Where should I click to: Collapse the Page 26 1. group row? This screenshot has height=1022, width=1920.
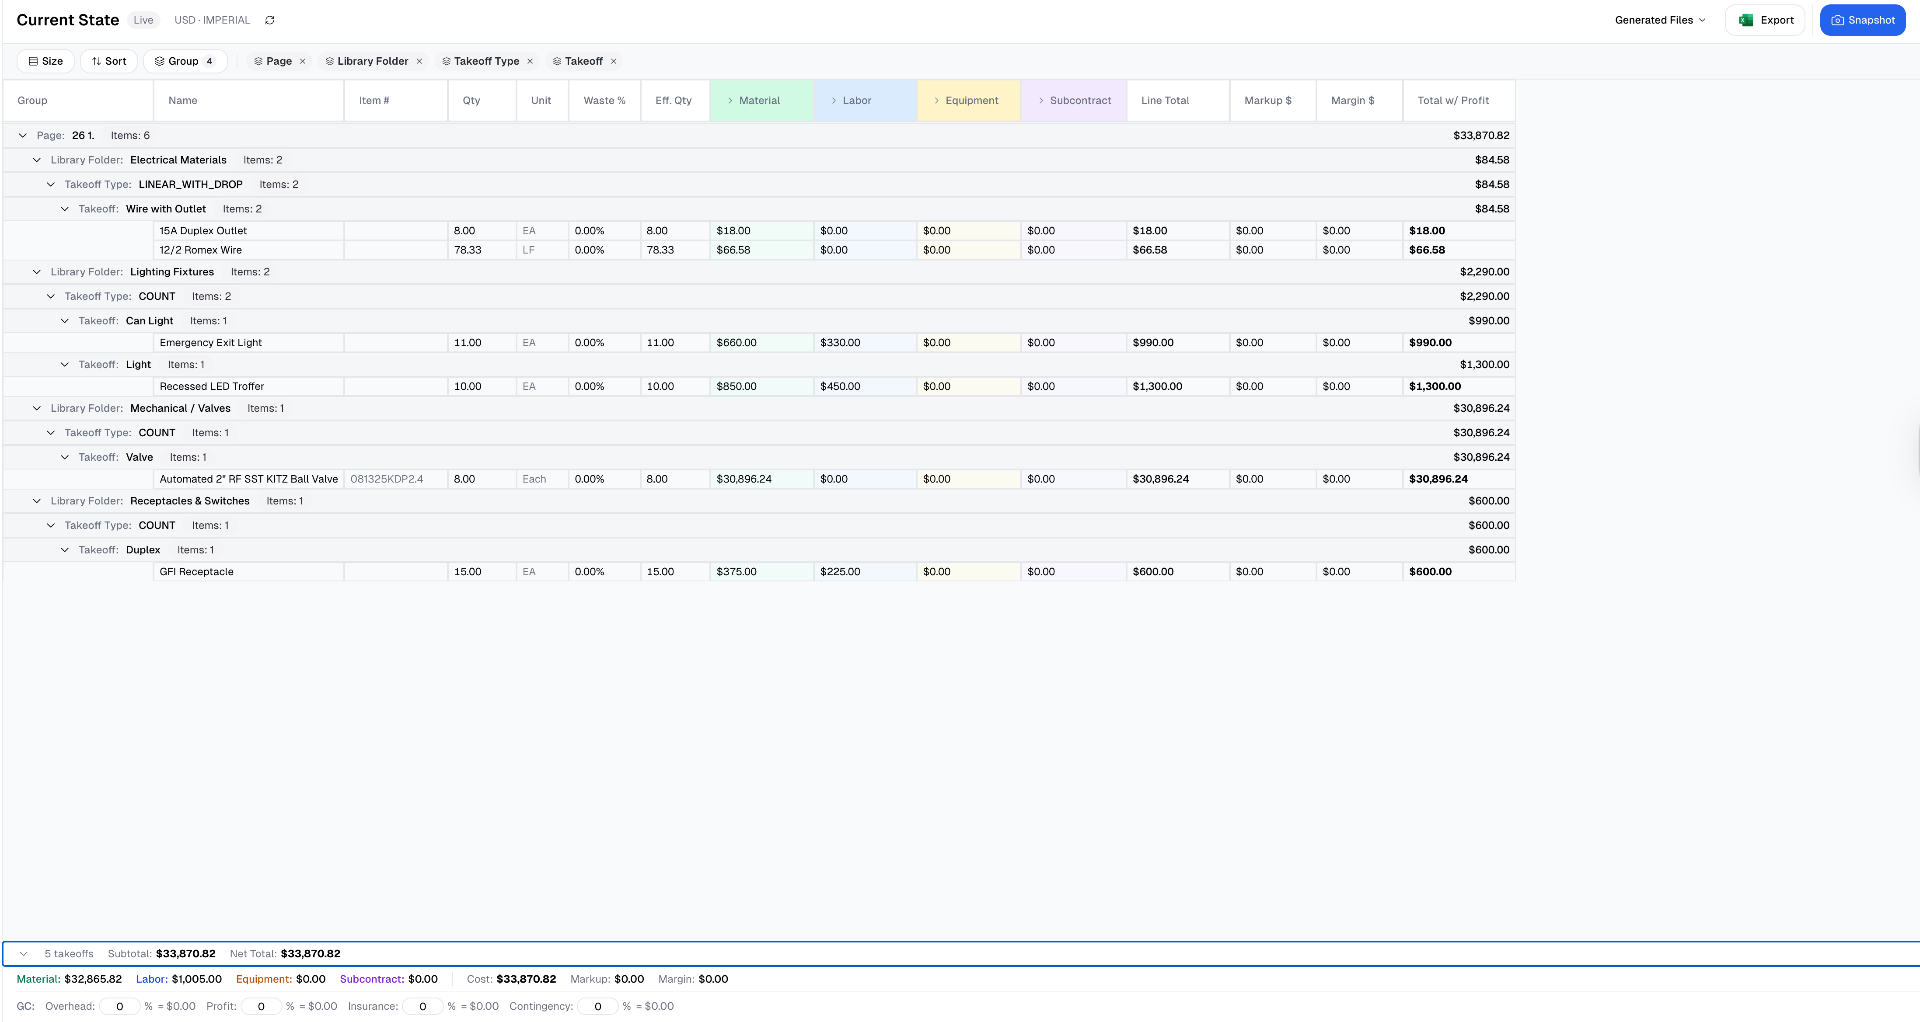pos(23,136)
